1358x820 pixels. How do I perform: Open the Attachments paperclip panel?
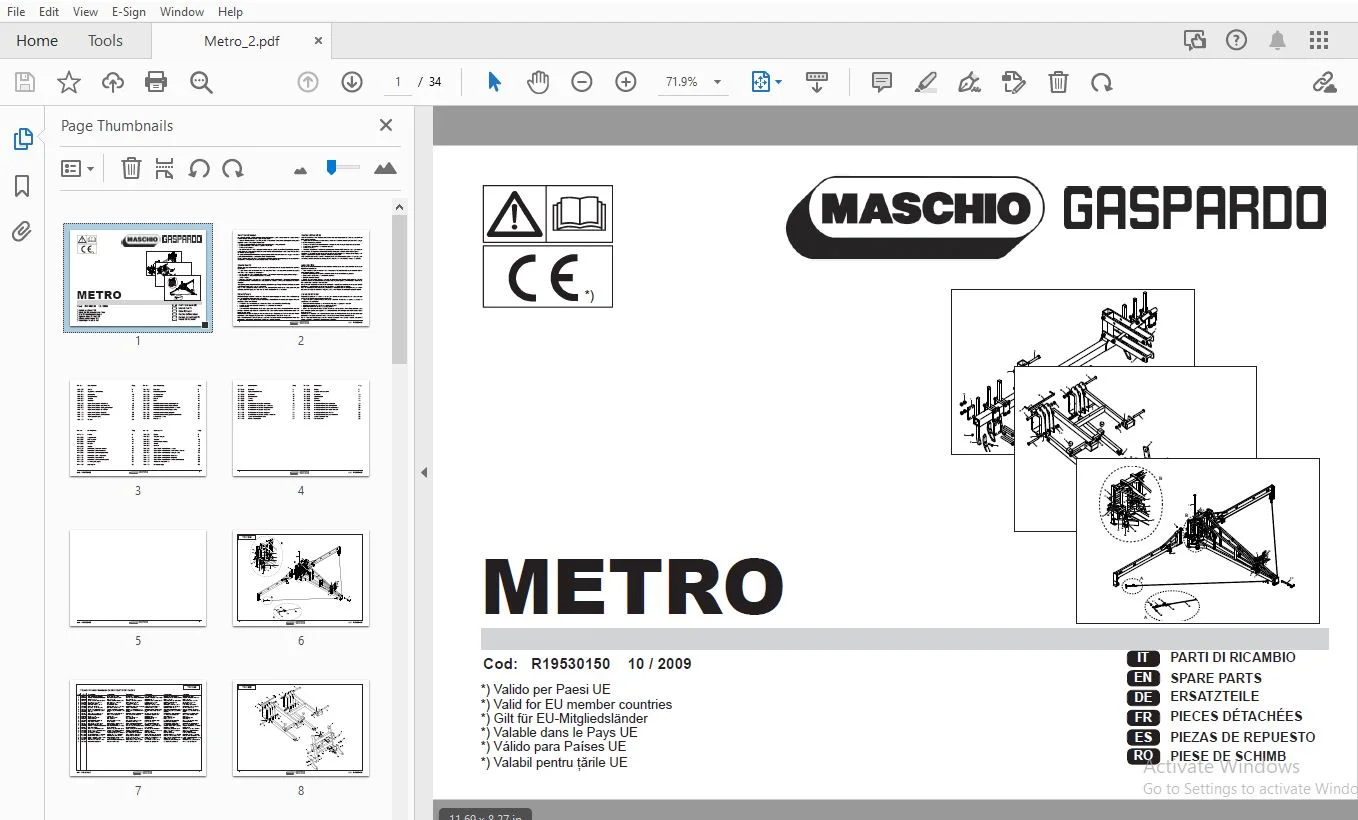(22, 232)
